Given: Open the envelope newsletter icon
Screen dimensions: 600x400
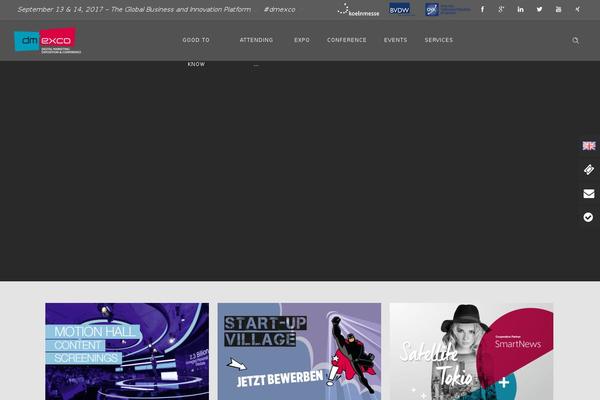Looking at the screenshot, I should click(589, 194).
